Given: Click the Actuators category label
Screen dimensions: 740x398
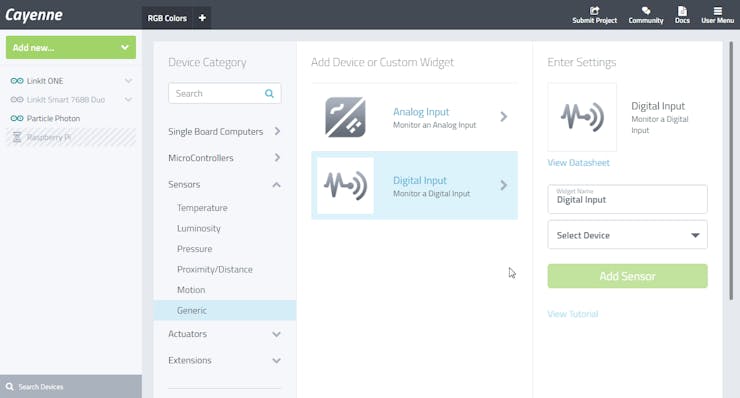Looking at the screenshot, I should [187, 334].
